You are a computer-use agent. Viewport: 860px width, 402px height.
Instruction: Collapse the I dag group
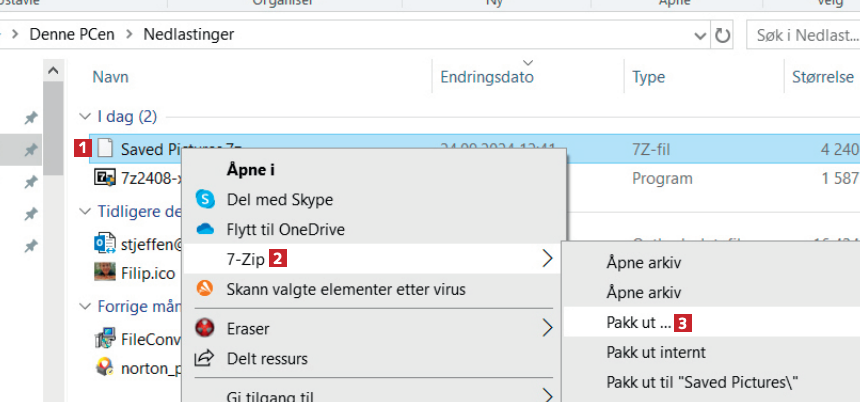83,116
